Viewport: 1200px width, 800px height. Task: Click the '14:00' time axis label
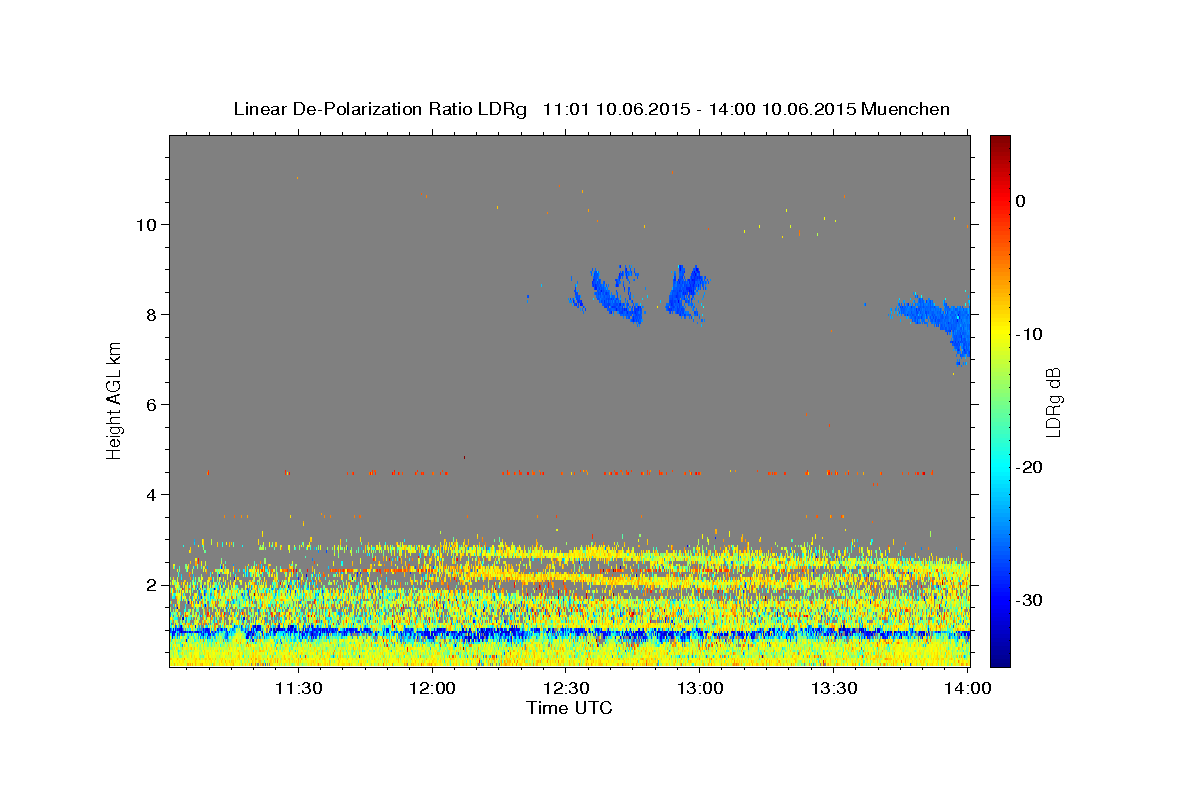pos(968,688)
